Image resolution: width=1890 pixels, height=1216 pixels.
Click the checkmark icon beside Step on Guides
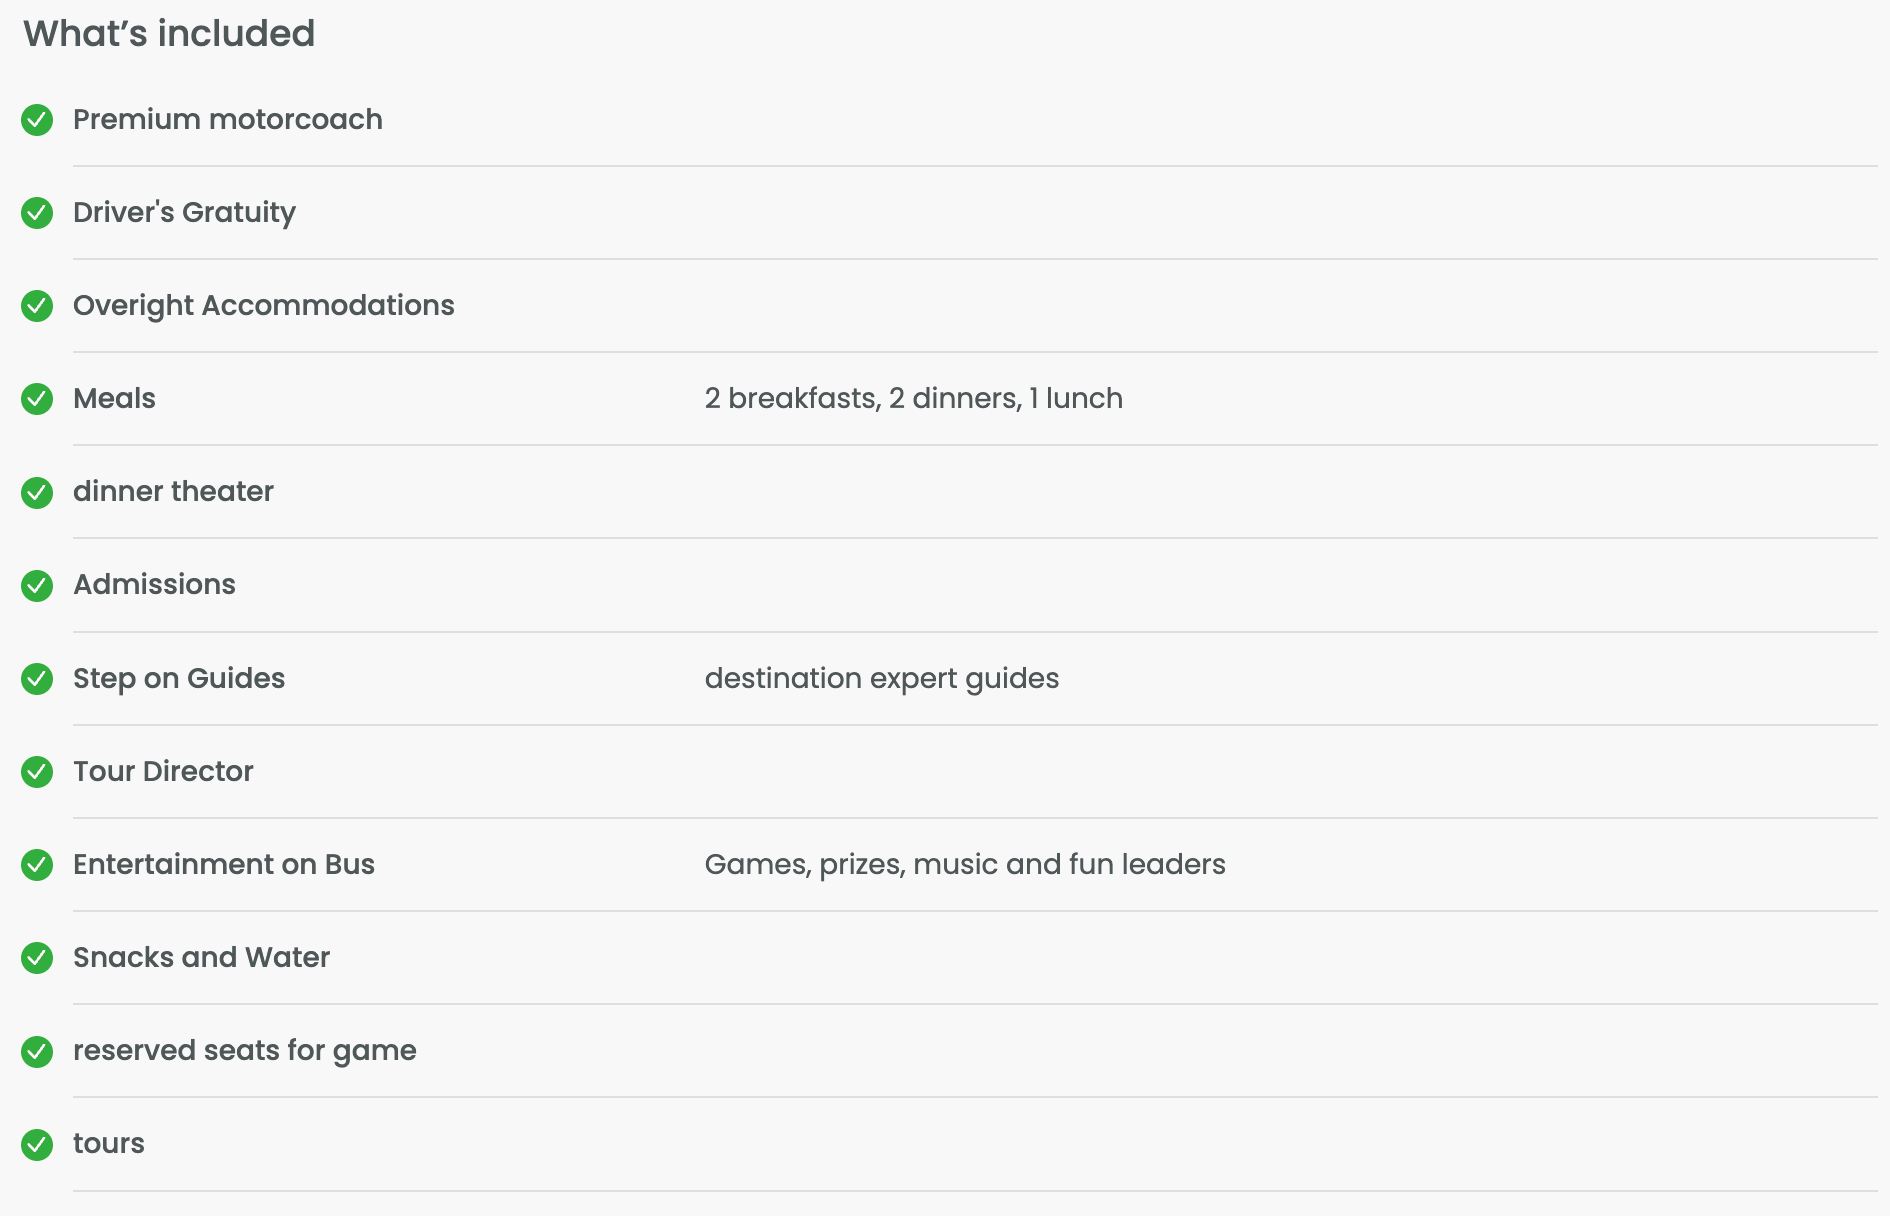pyautogui.click(x=37, y=679)
